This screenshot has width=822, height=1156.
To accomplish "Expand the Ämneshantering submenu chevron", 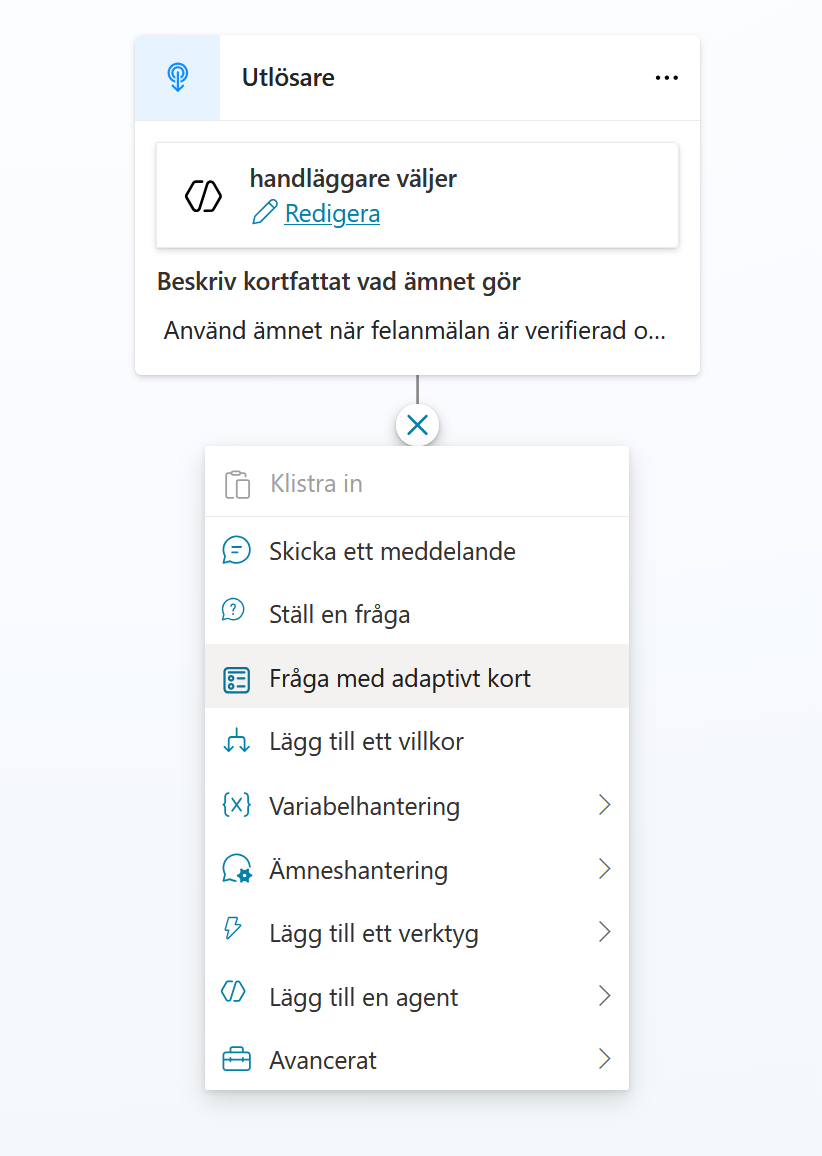I will tap(605, 869).
